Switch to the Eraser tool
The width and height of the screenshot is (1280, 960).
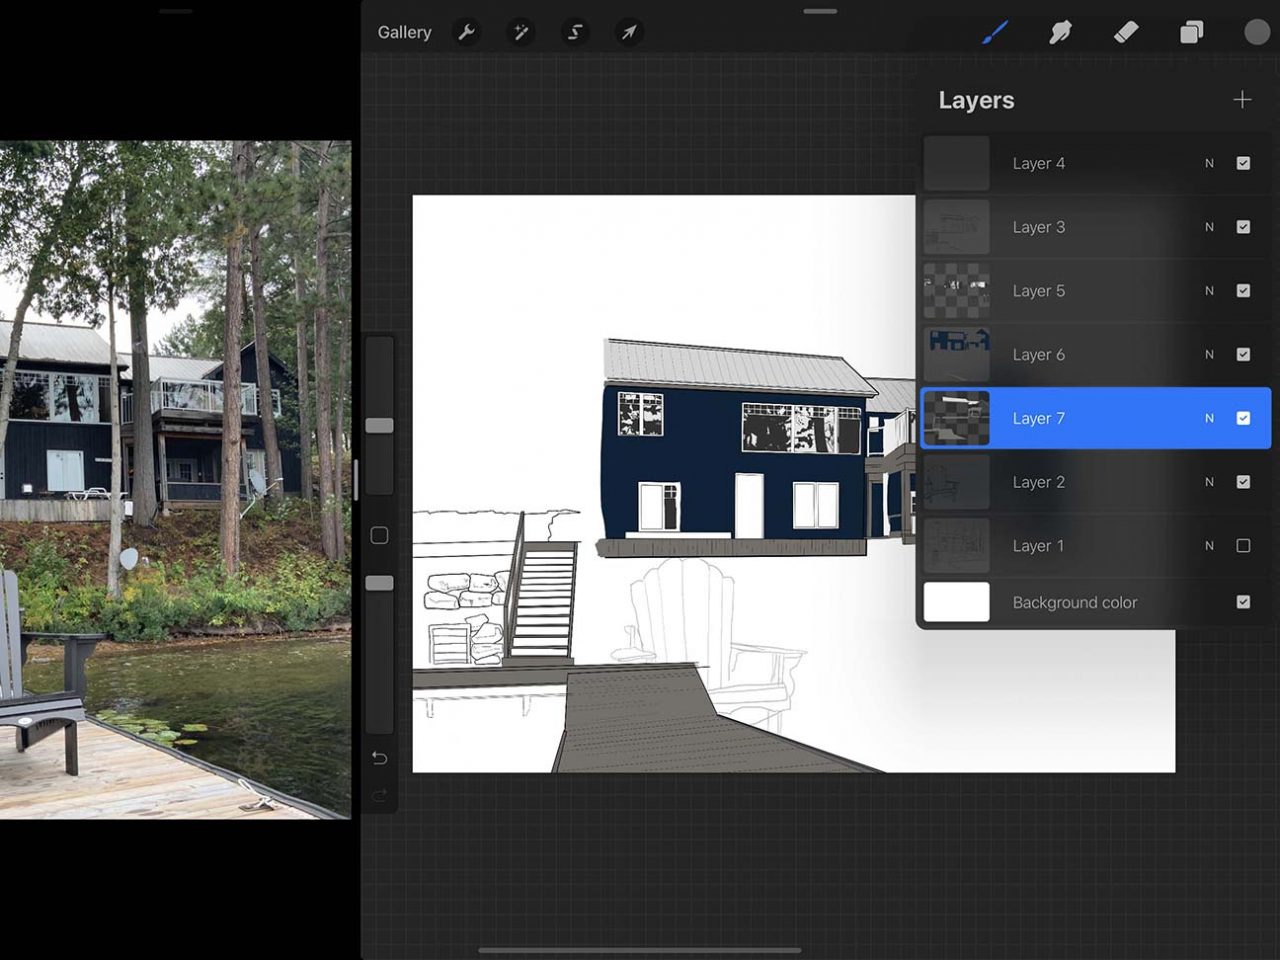tap(1125, 32)
